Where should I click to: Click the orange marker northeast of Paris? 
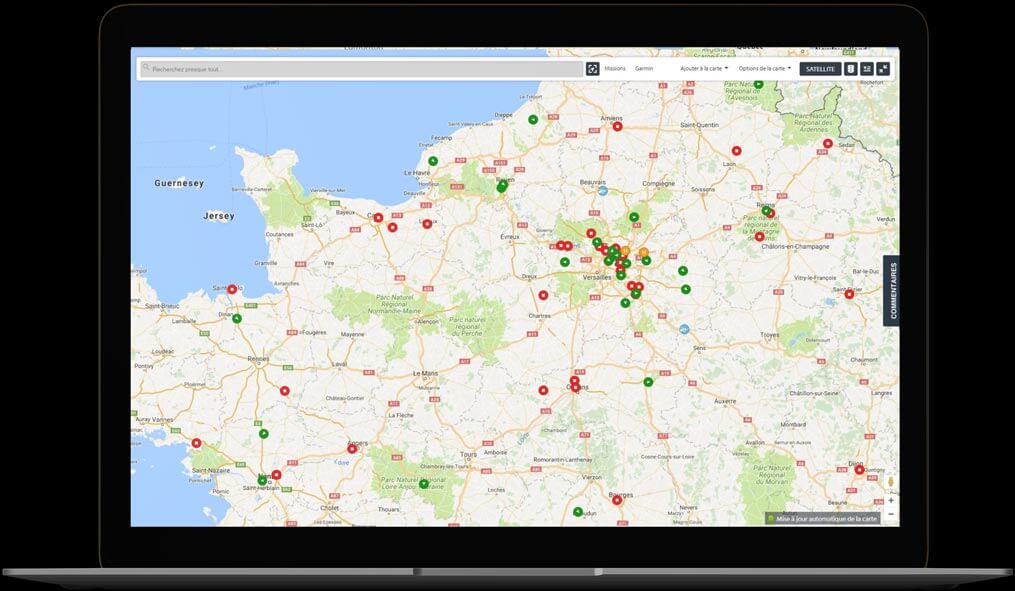pos(643,252)
